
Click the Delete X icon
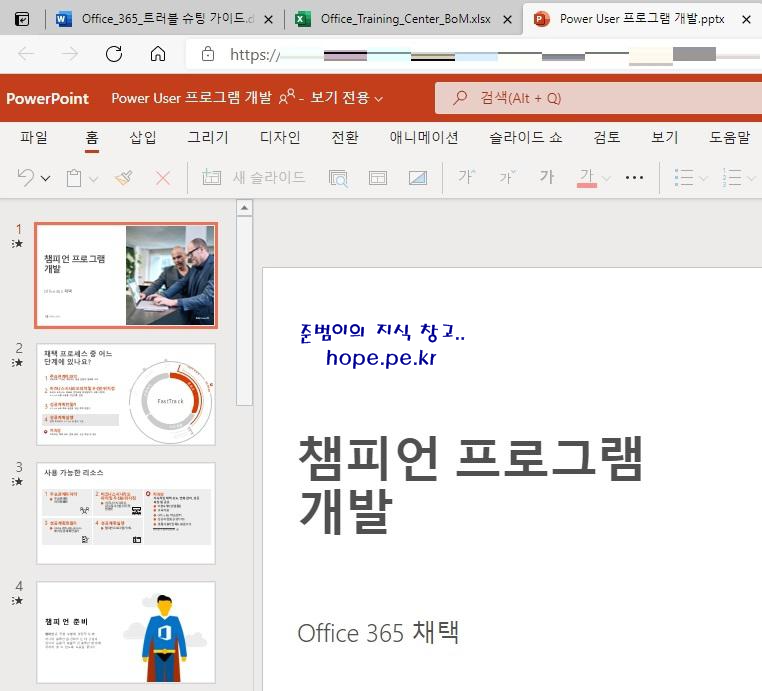163,178
